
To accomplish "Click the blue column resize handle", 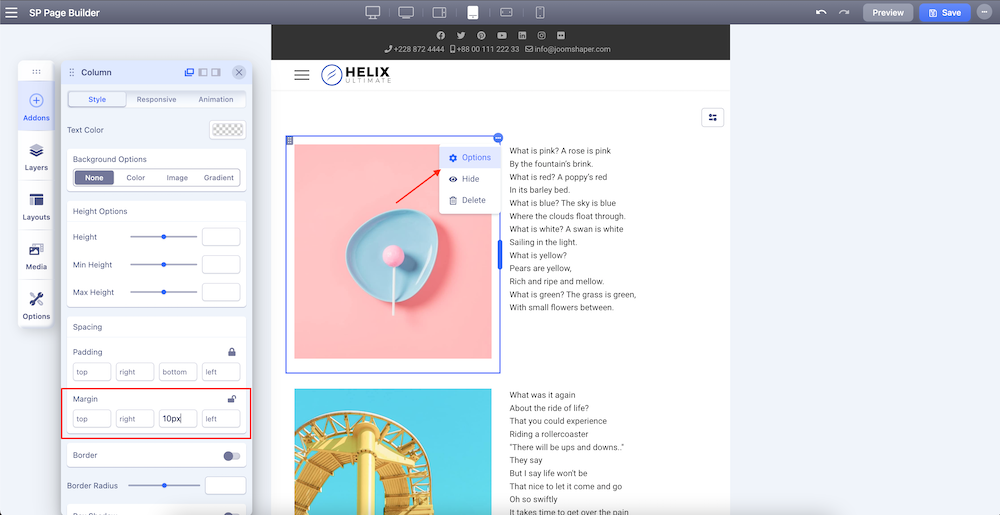I will click(500, 254).
